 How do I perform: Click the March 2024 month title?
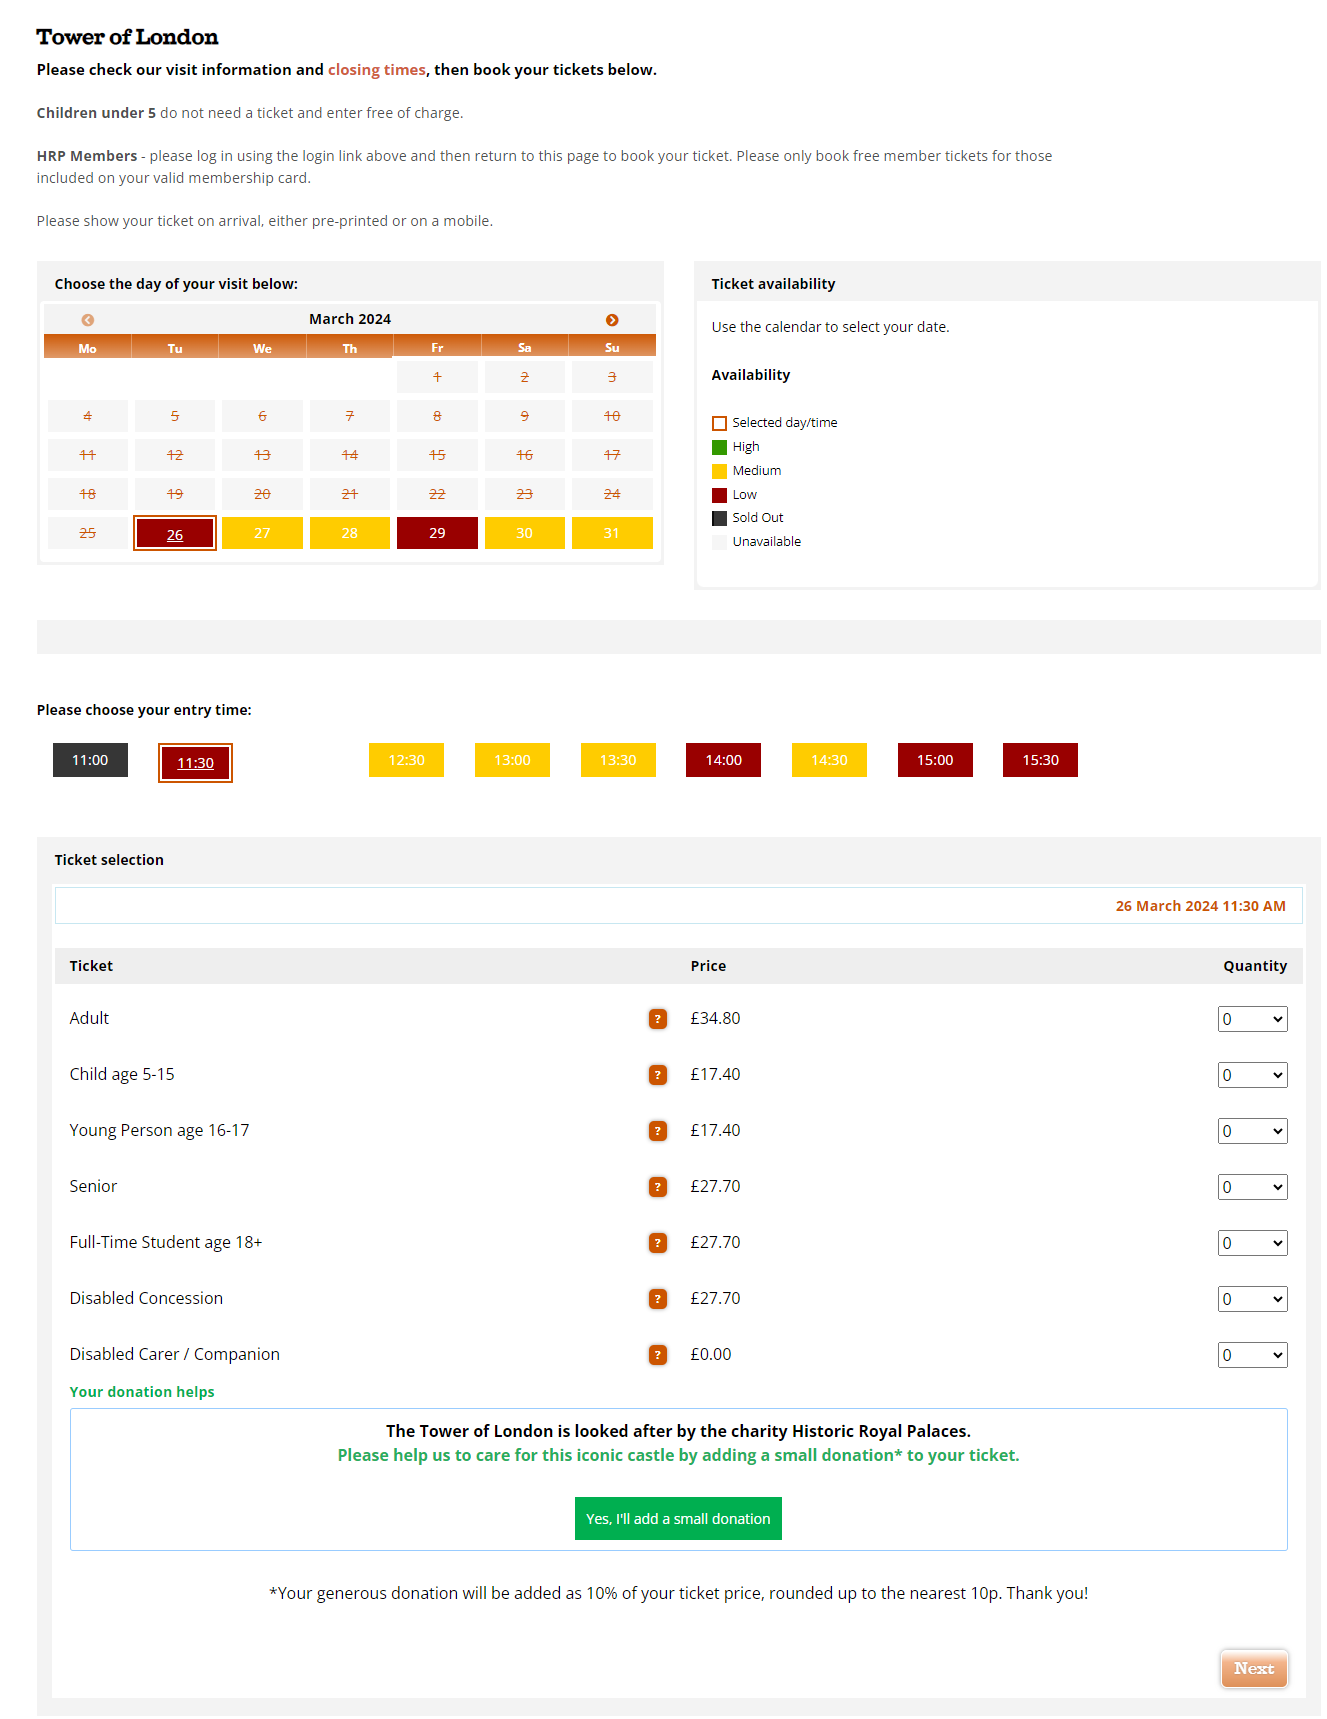350,319
